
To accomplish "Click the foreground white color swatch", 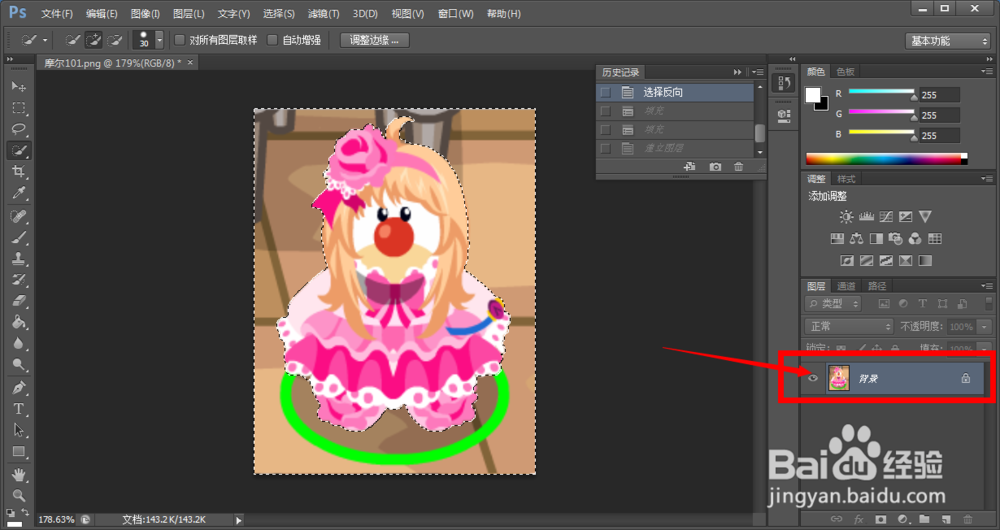I will pyautogui.click(x=812, y=96).
